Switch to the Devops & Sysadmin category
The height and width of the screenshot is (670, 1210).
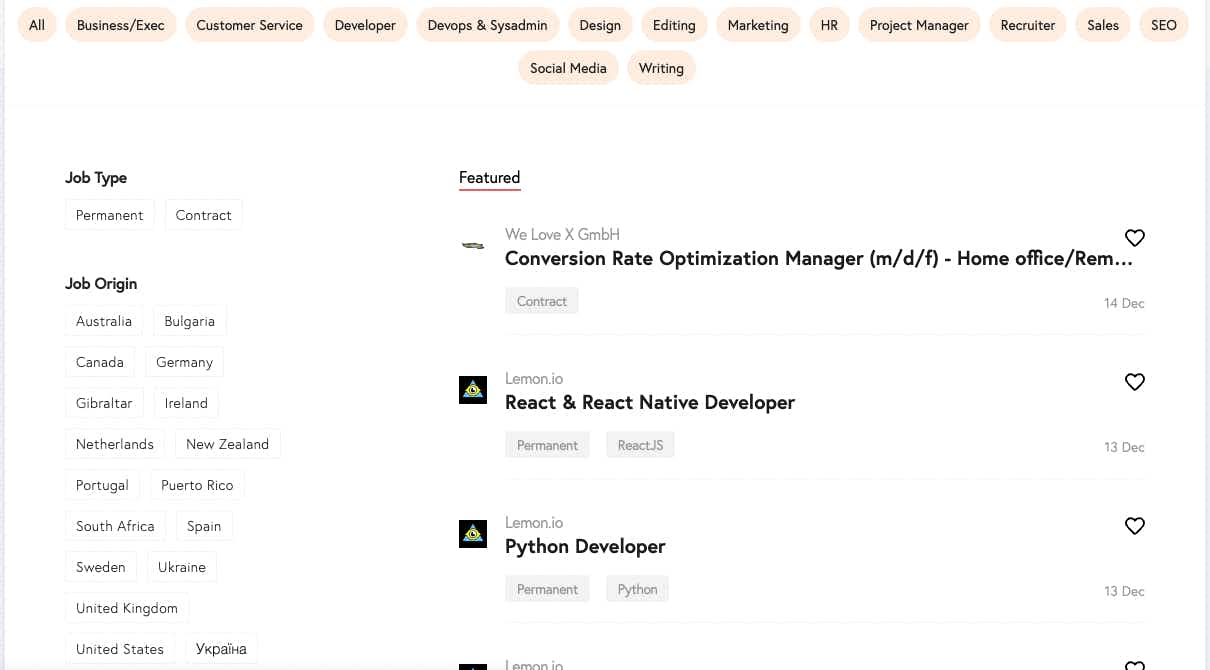pyautogui.click(x=487, y=25)
